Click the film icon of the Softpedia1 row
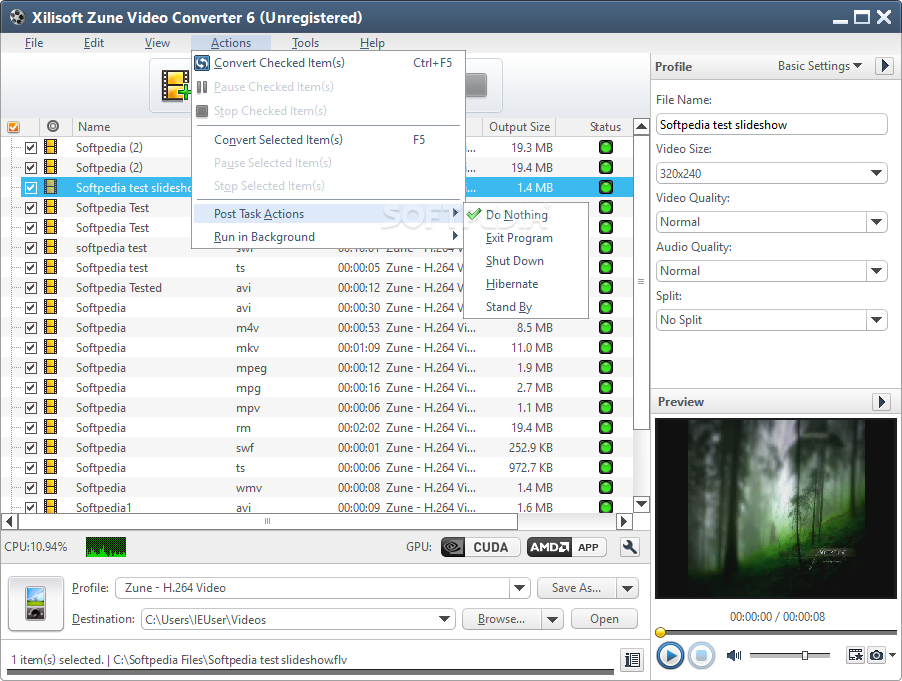This screenshot has height=681, width=902. click(51, 507)
